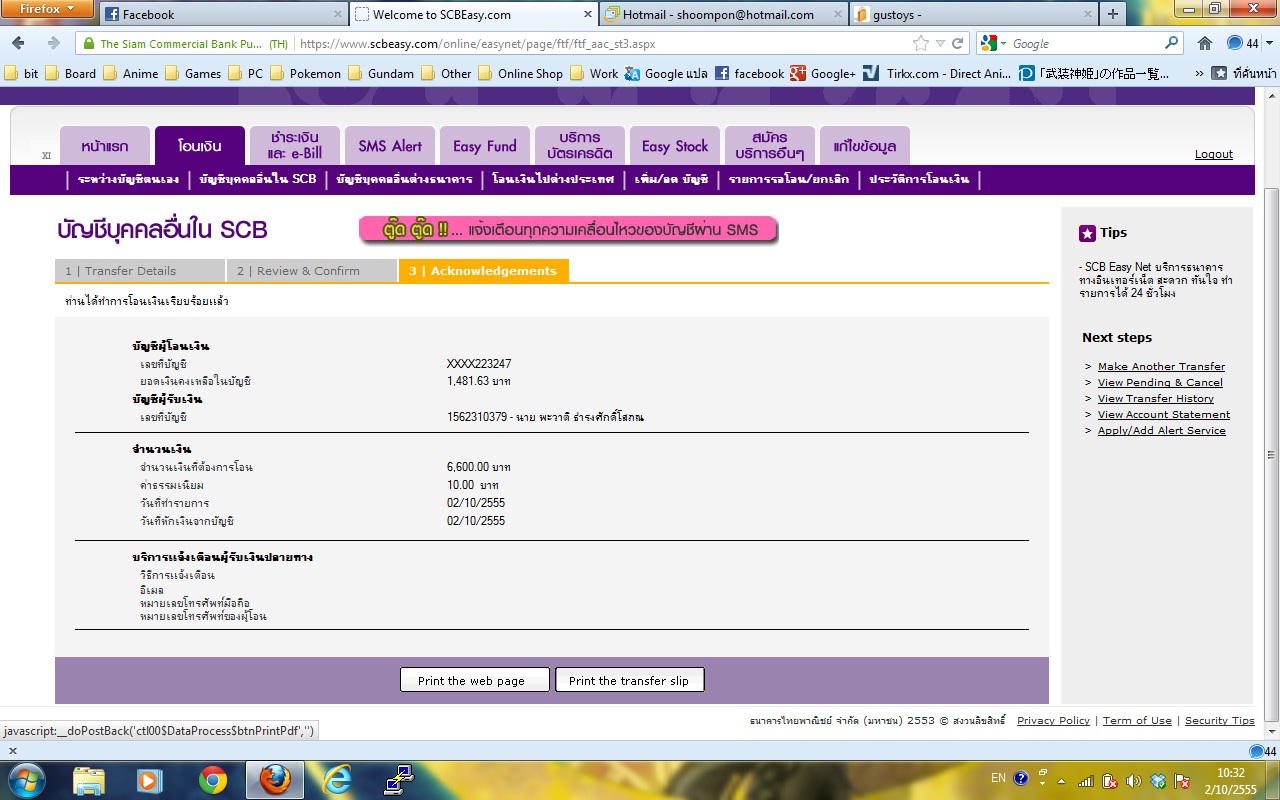Select บัญชีบุคคลอื่นต่างธนาคาร submenu item
1280x800 pixels.
(x=404, y=180)
